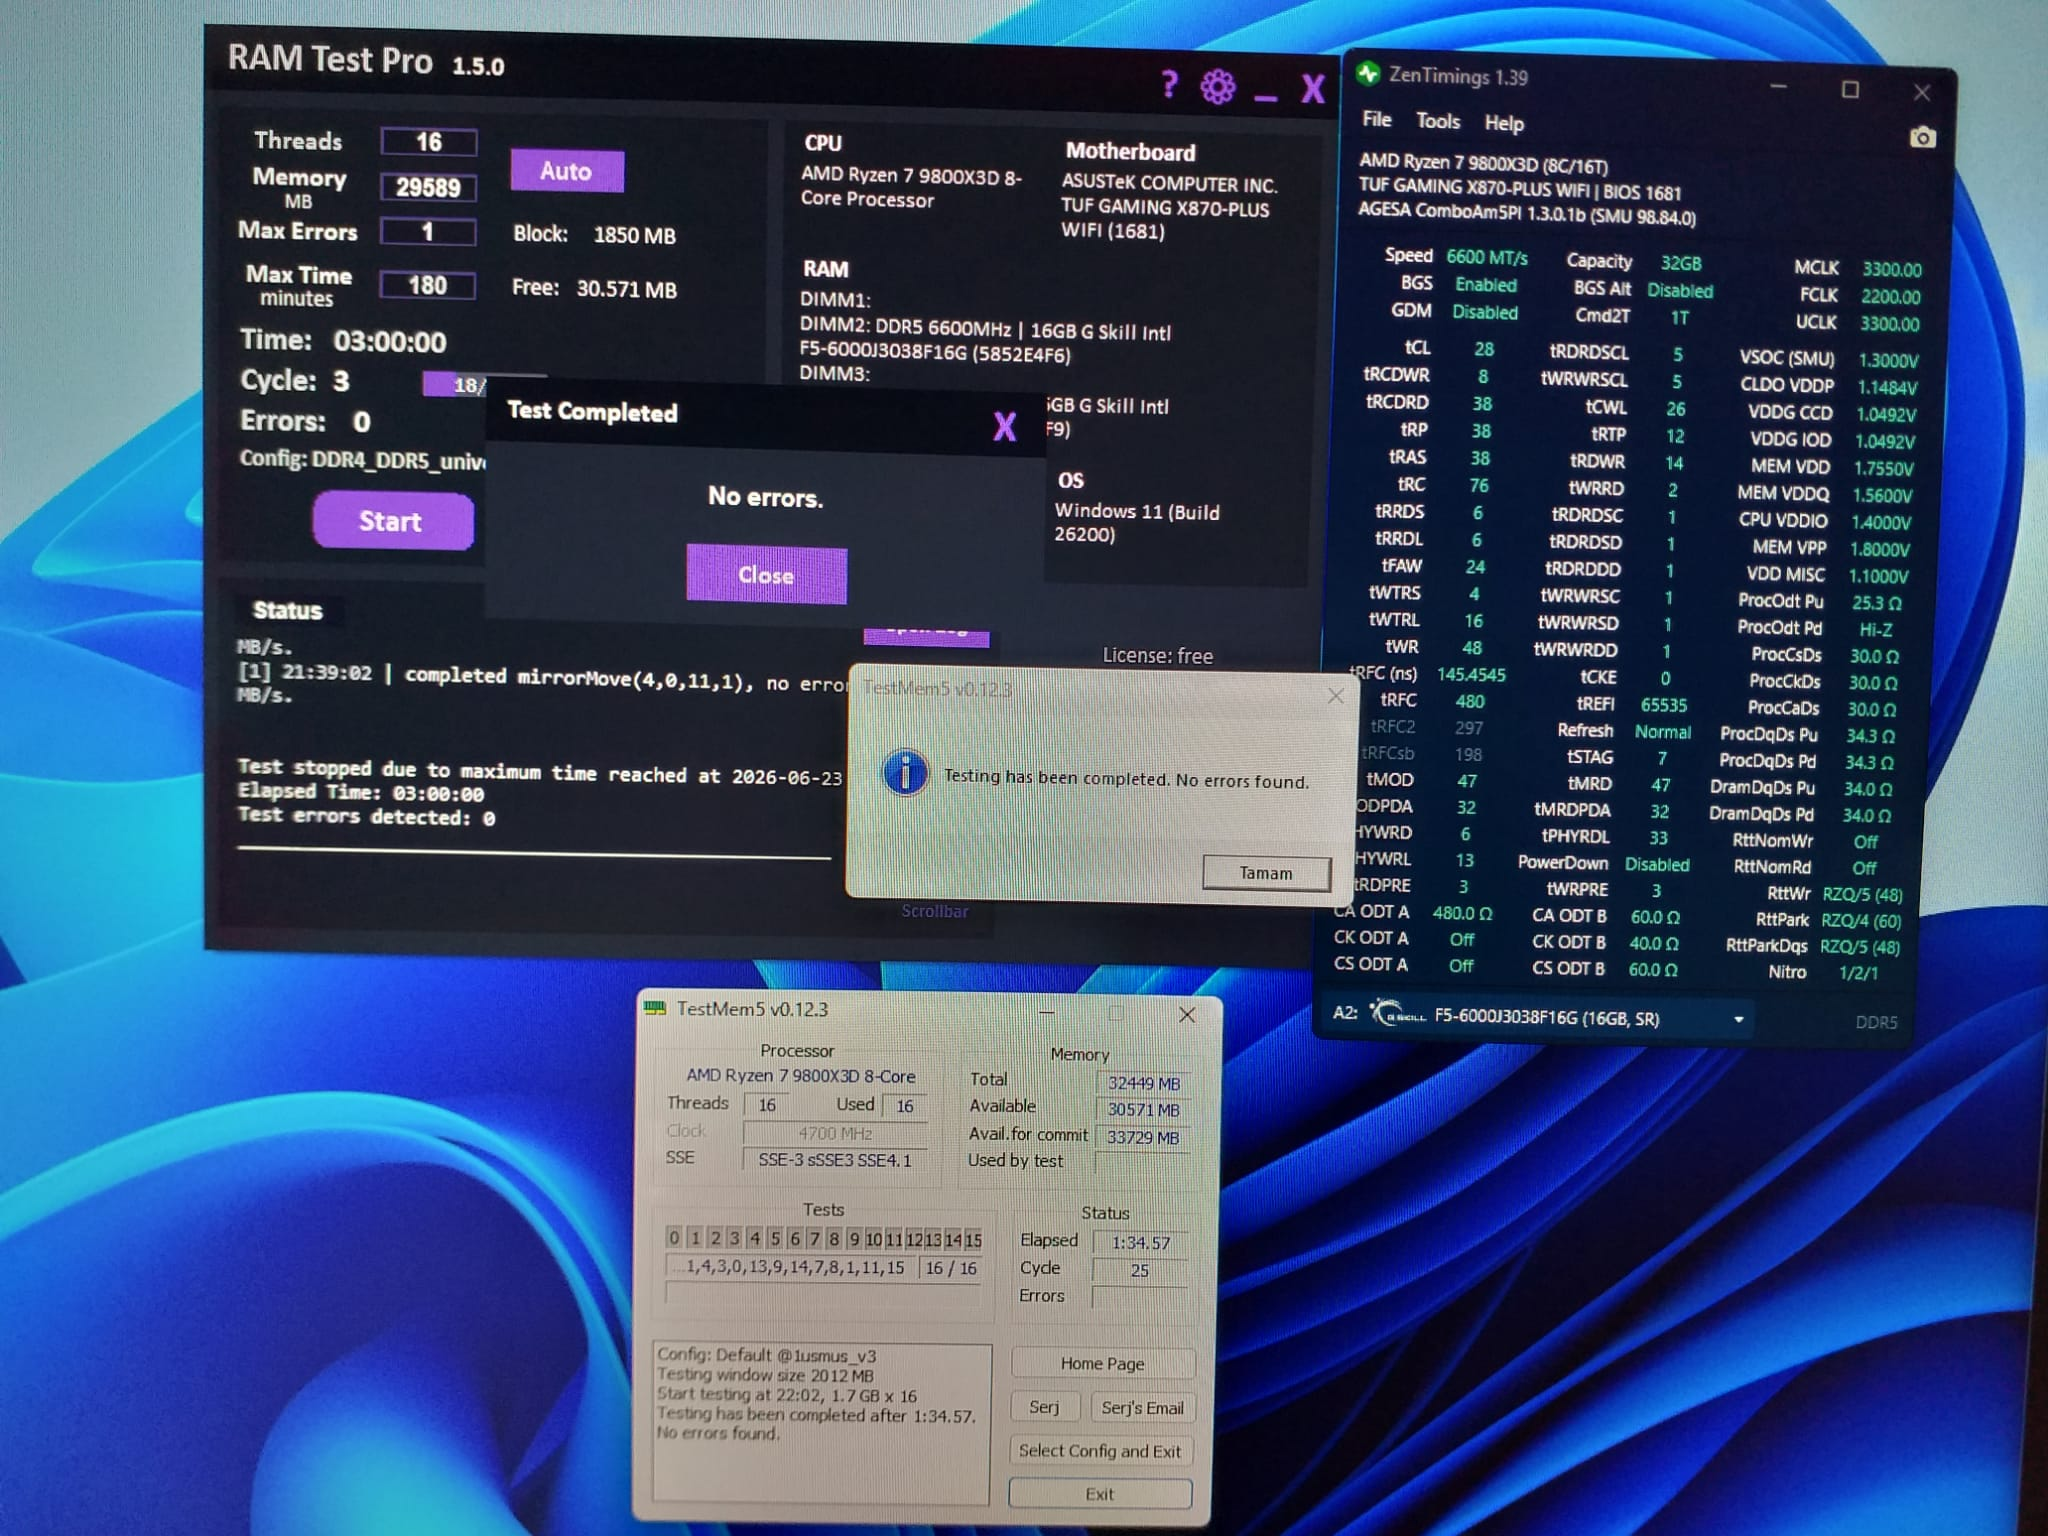Click the TestMem5 Elapsed '1:34.57' value
Screen dimensions: 2048x1536
[x=1141, y=1243]
